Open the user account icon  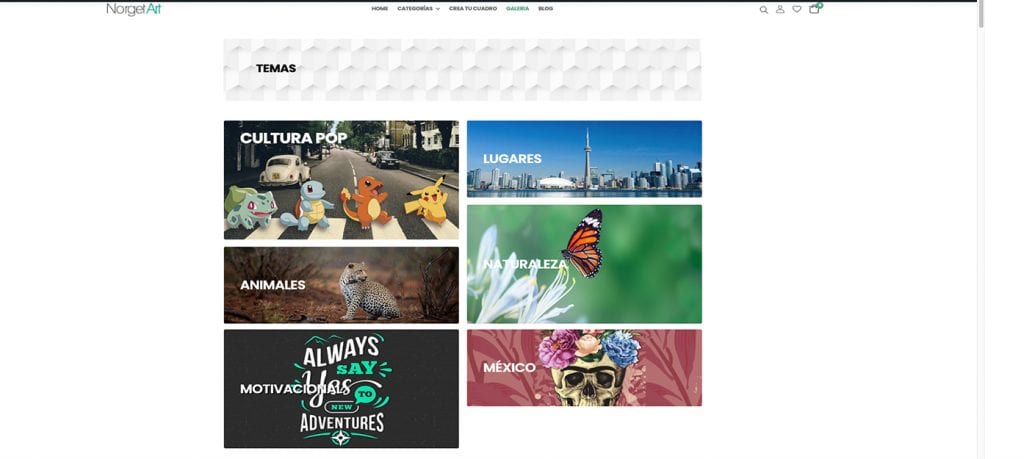tap(780, 9)
